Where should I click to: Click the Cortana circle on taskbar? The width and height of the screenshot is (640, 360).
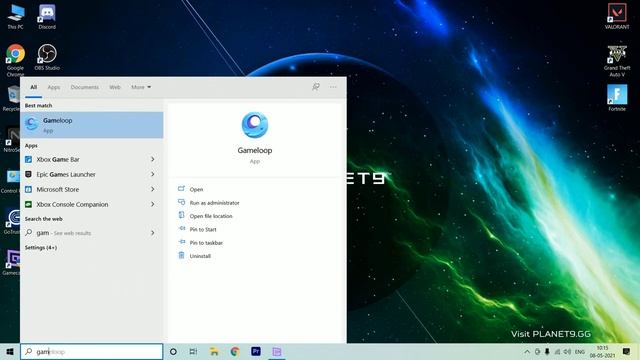[173, 351]
